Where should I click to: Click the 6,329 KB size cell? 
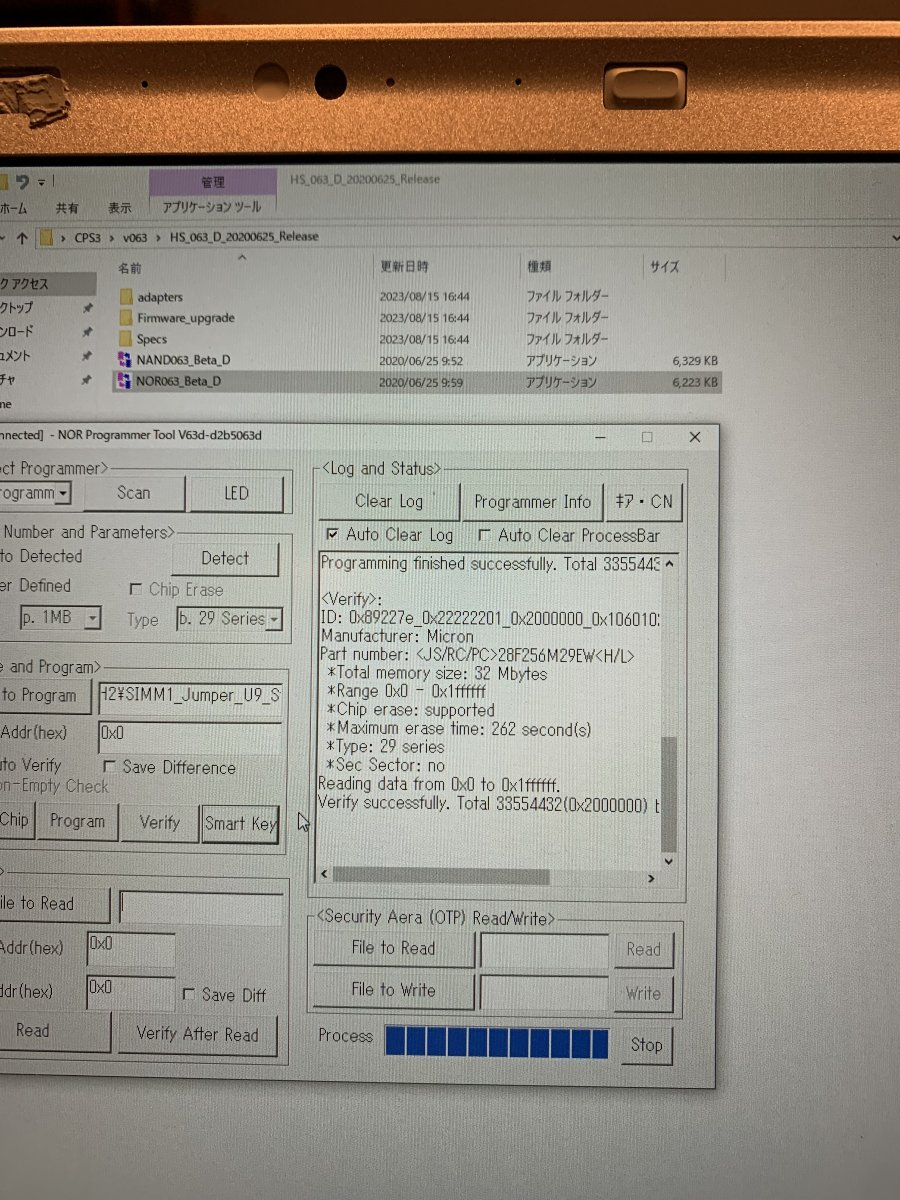click(695, 360)
